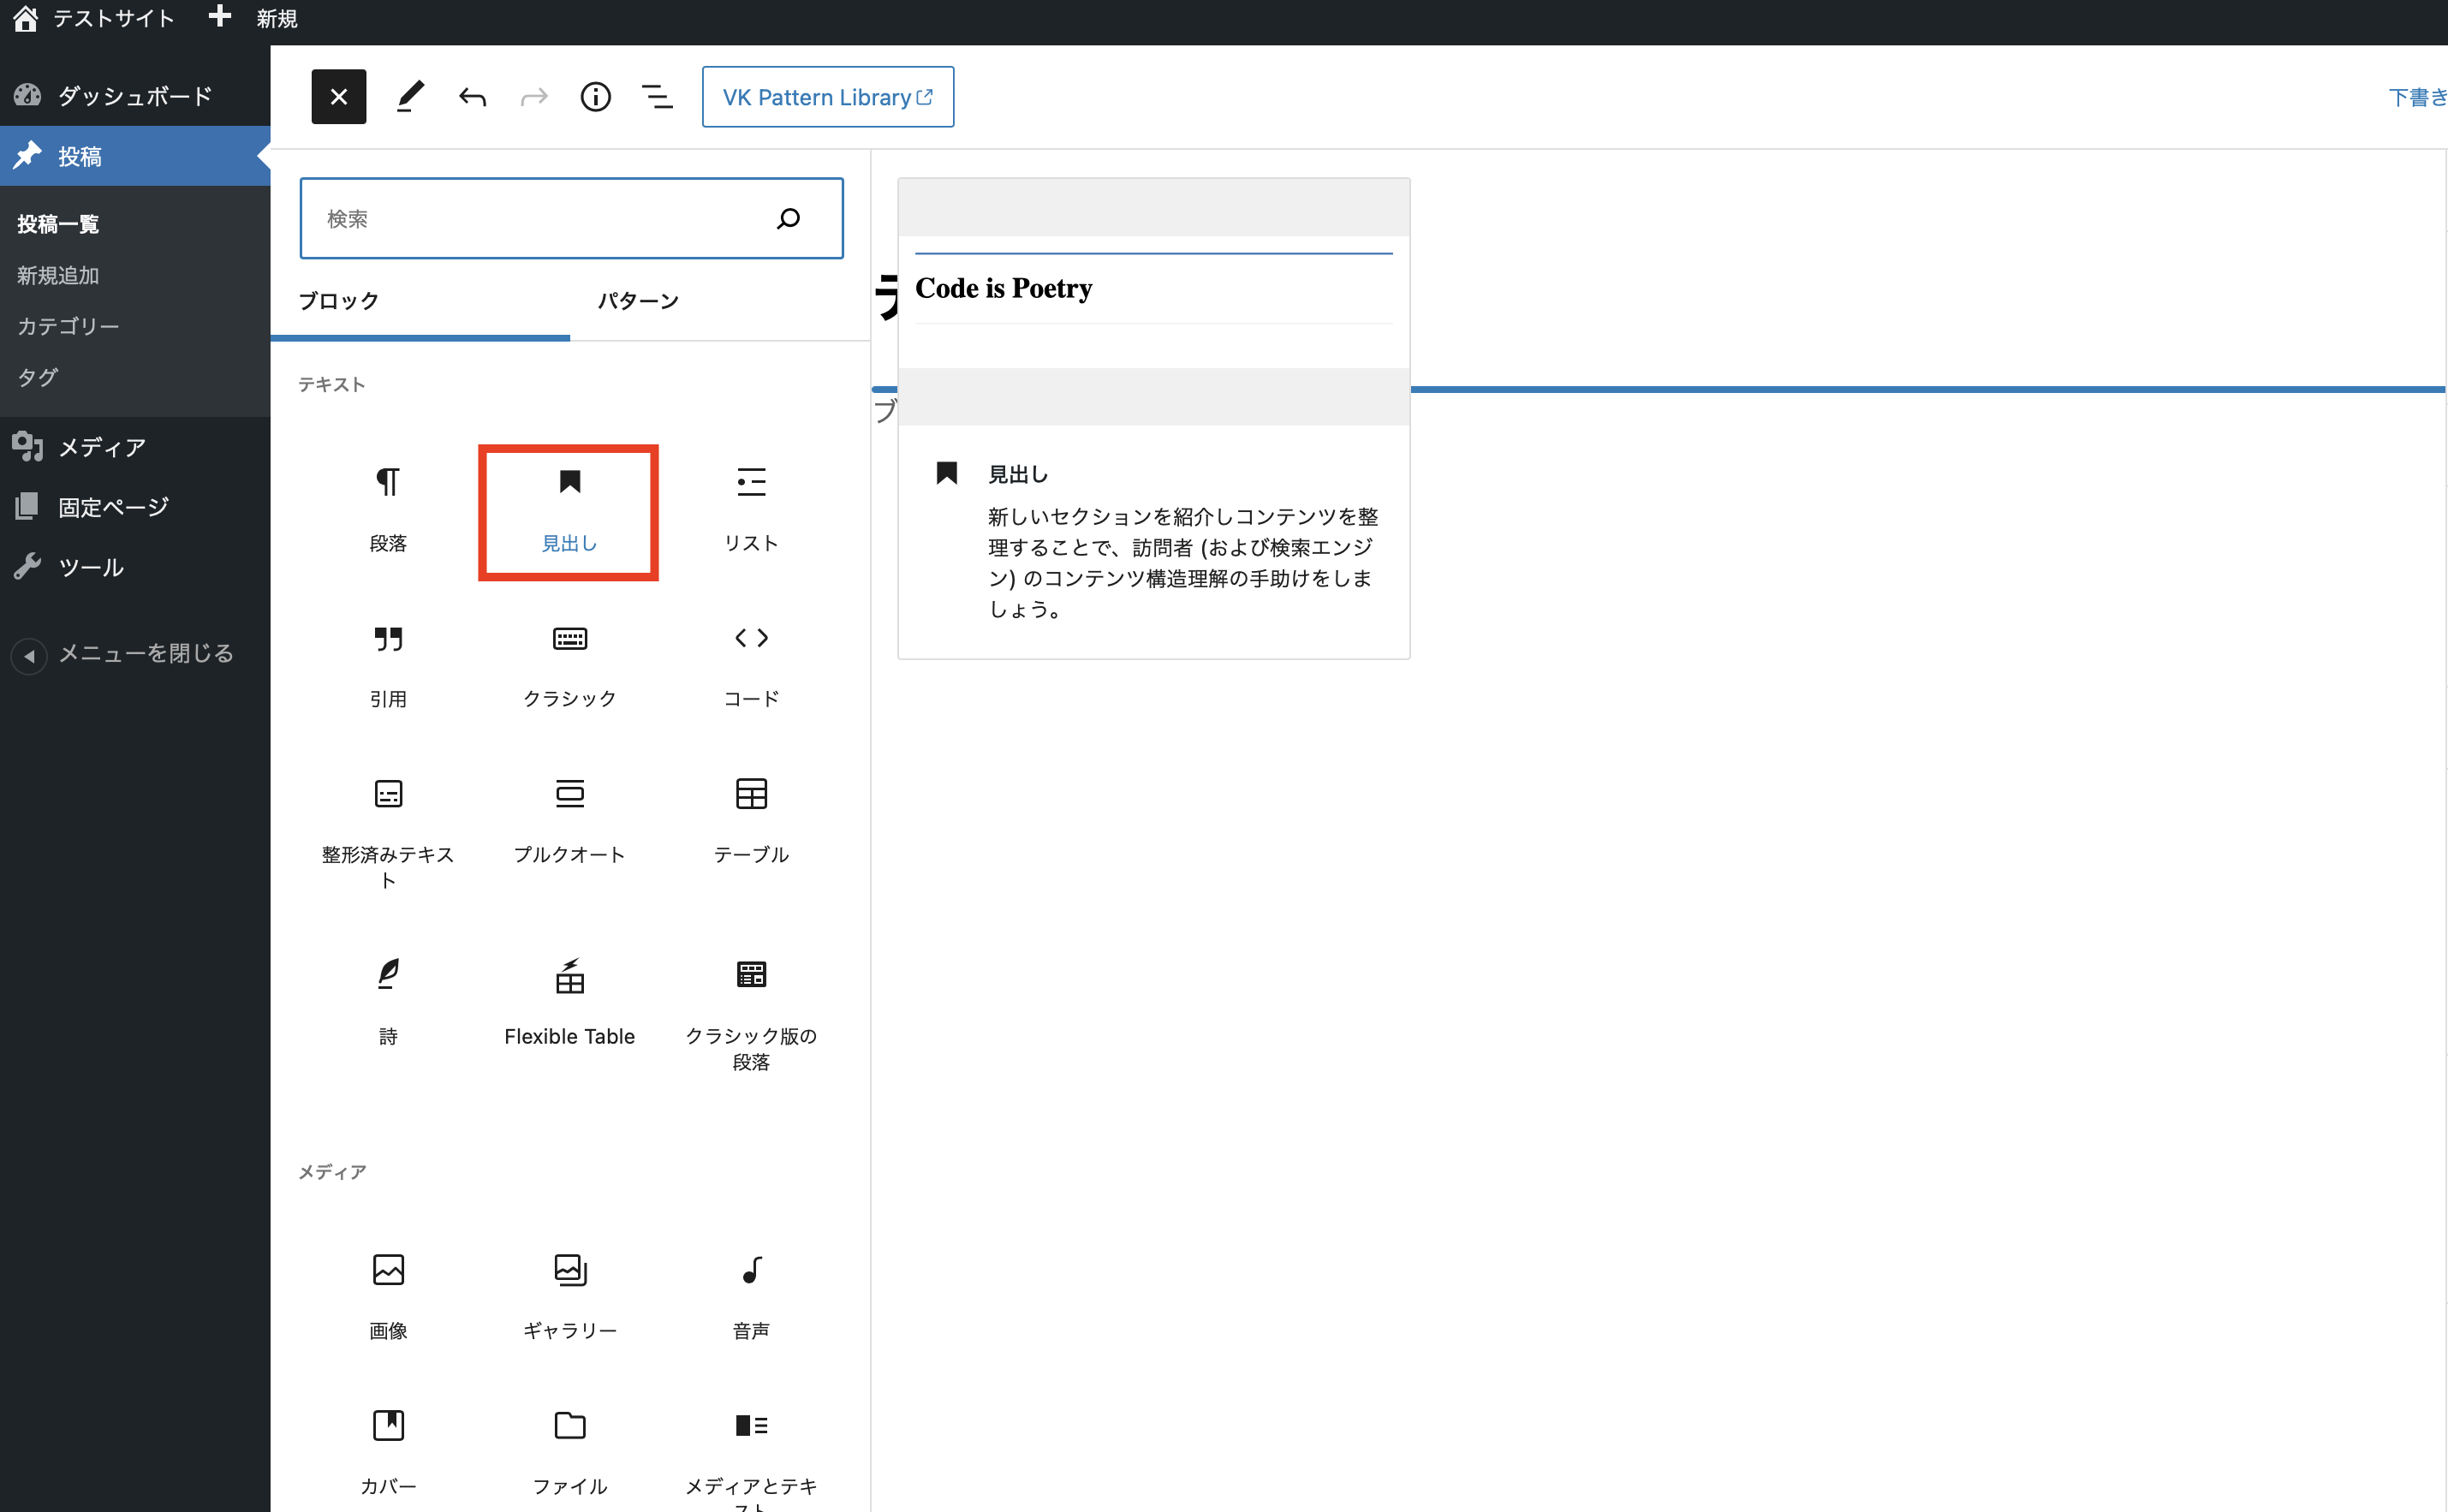Viewport: 2448px width, 1512px height.
Task: Insert the 画像 image block
Action: point(388,1295)
